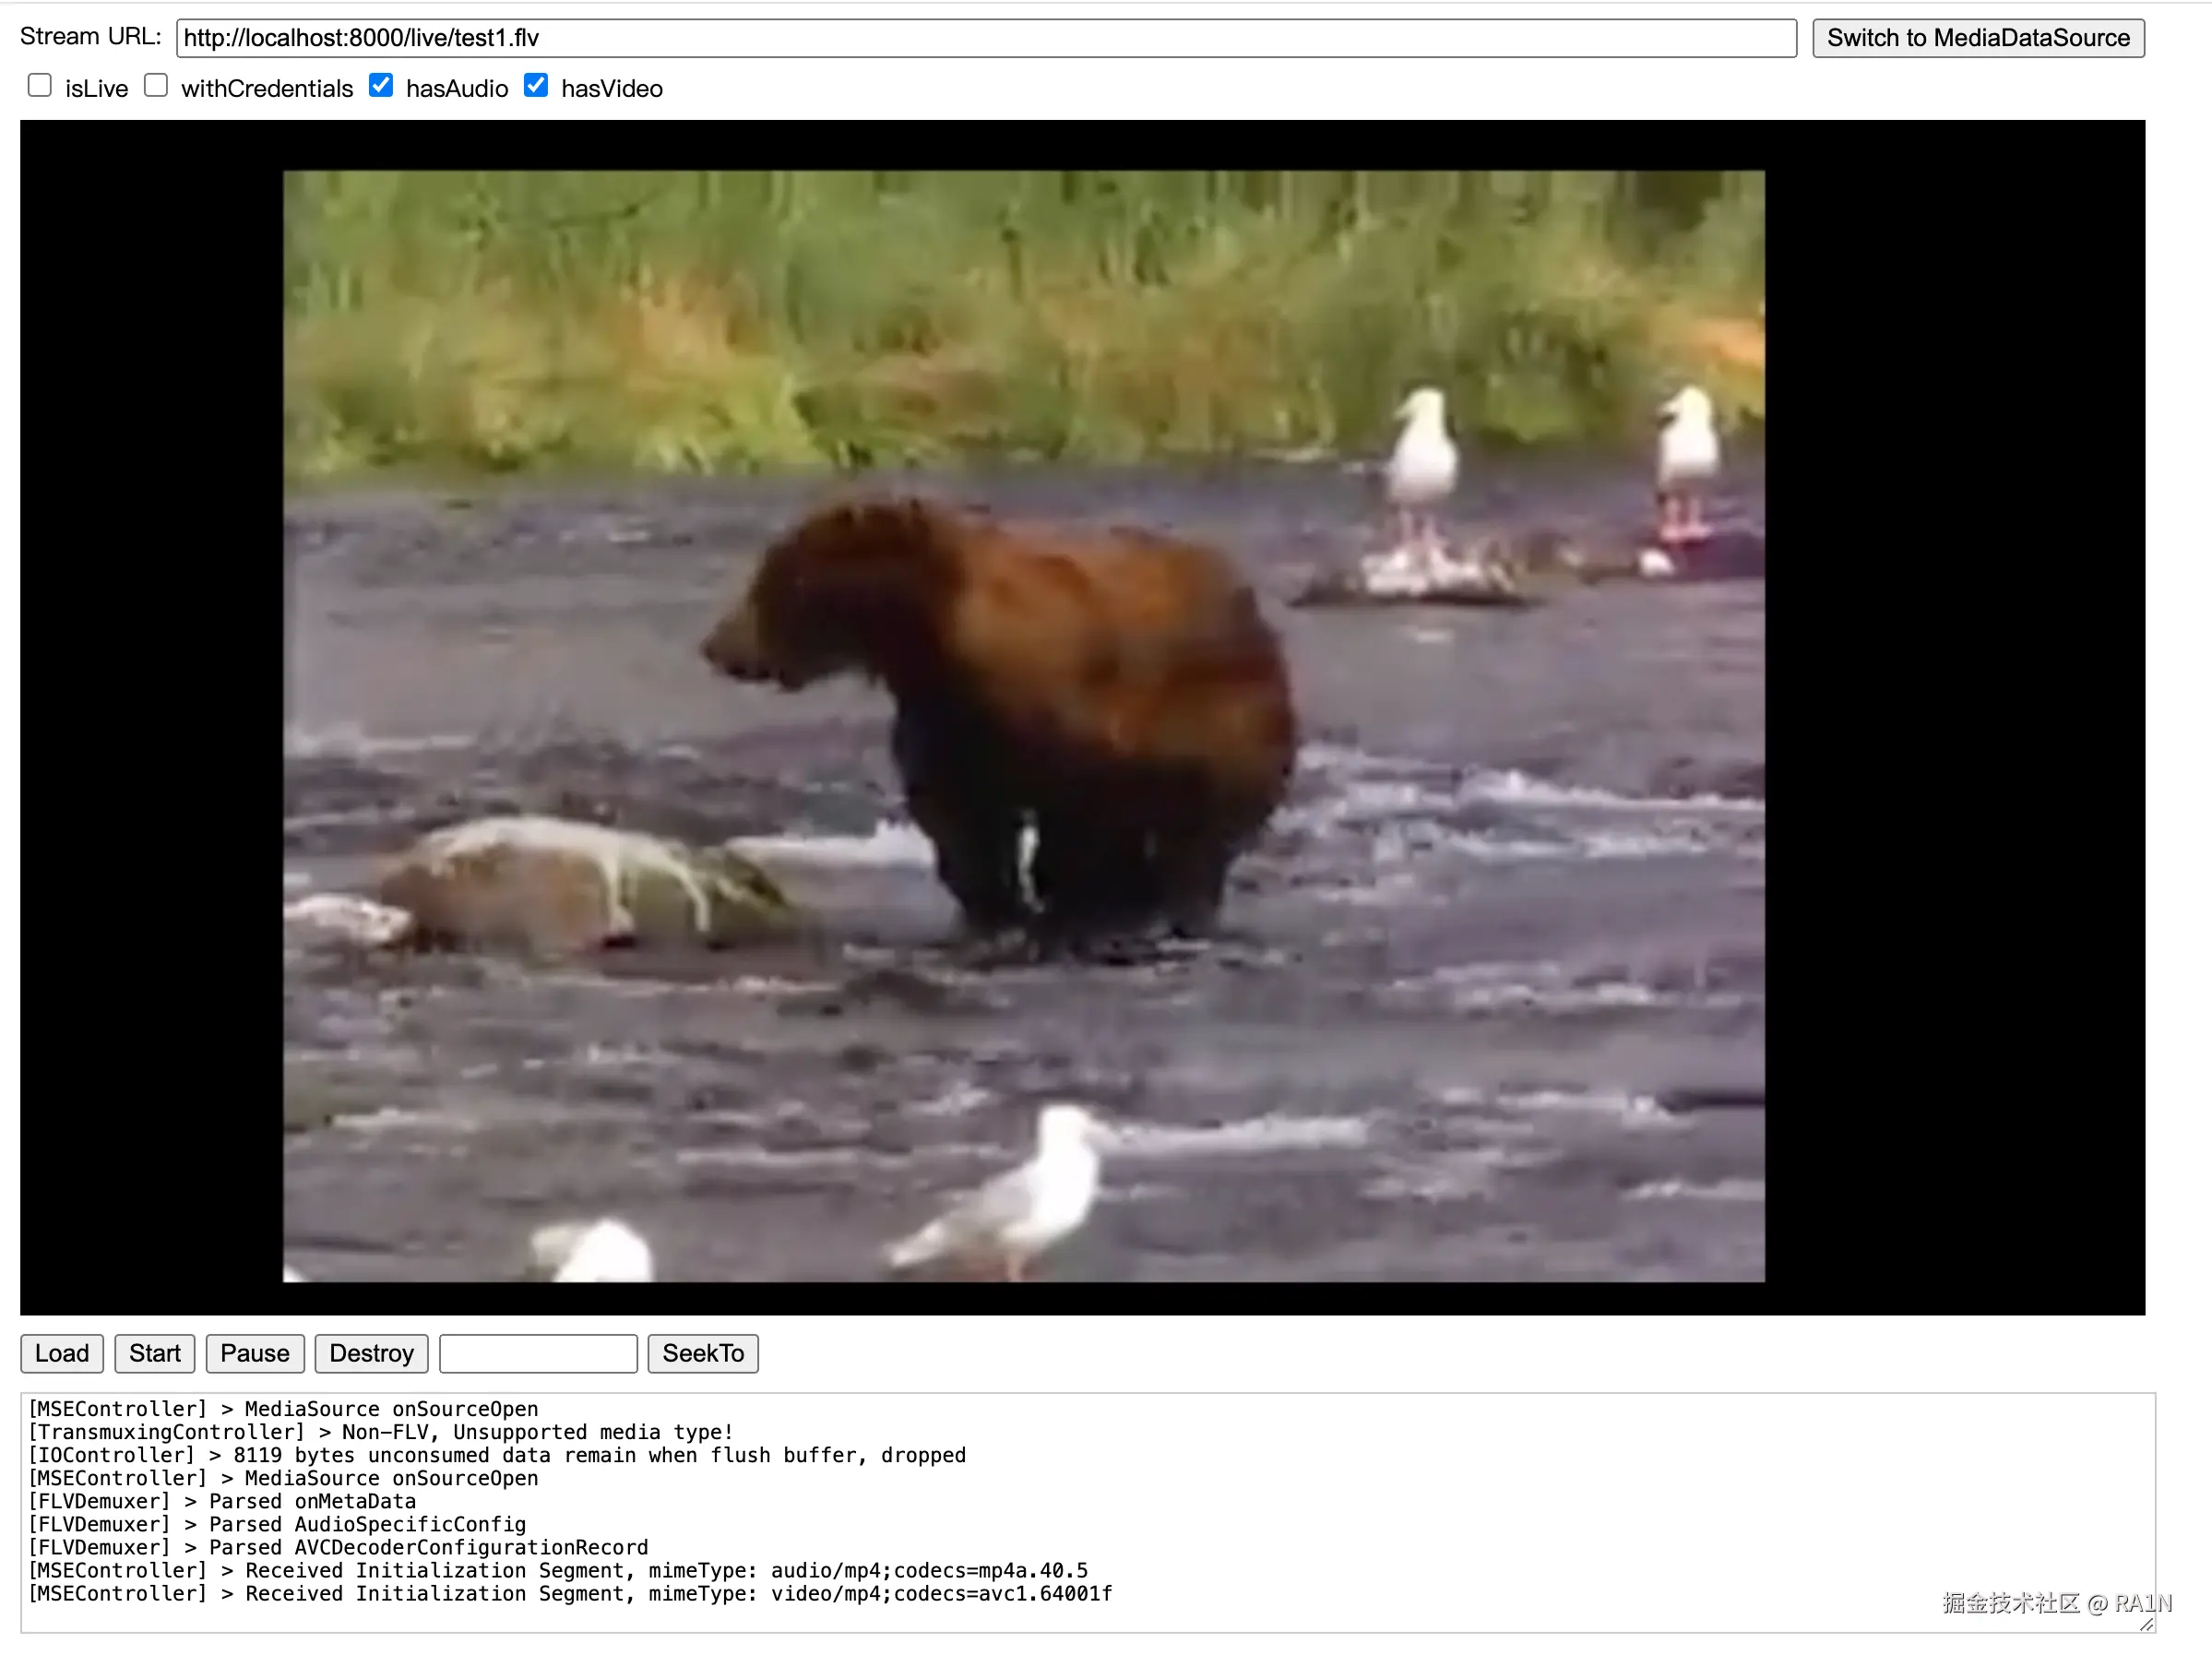Focus the seek time input box
The image size is (2212, 1655).
pyautogui.click(x=538, y=1353)
